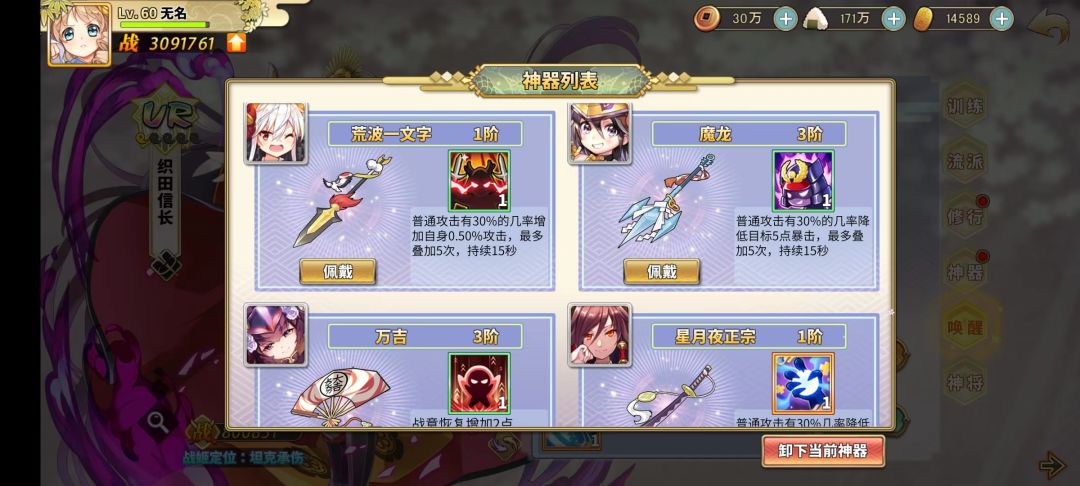View the 魔龙 purple helmet skill icon
This screenshot has width=1080, height=486.
pos(803,181)
